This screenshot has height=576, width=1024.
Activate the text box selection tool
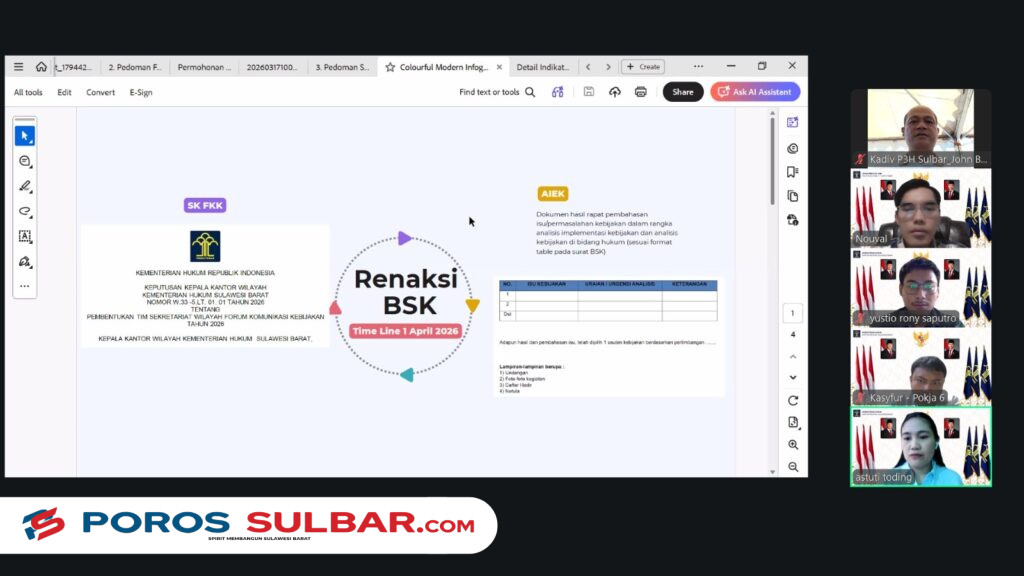(x=24, y=237)
